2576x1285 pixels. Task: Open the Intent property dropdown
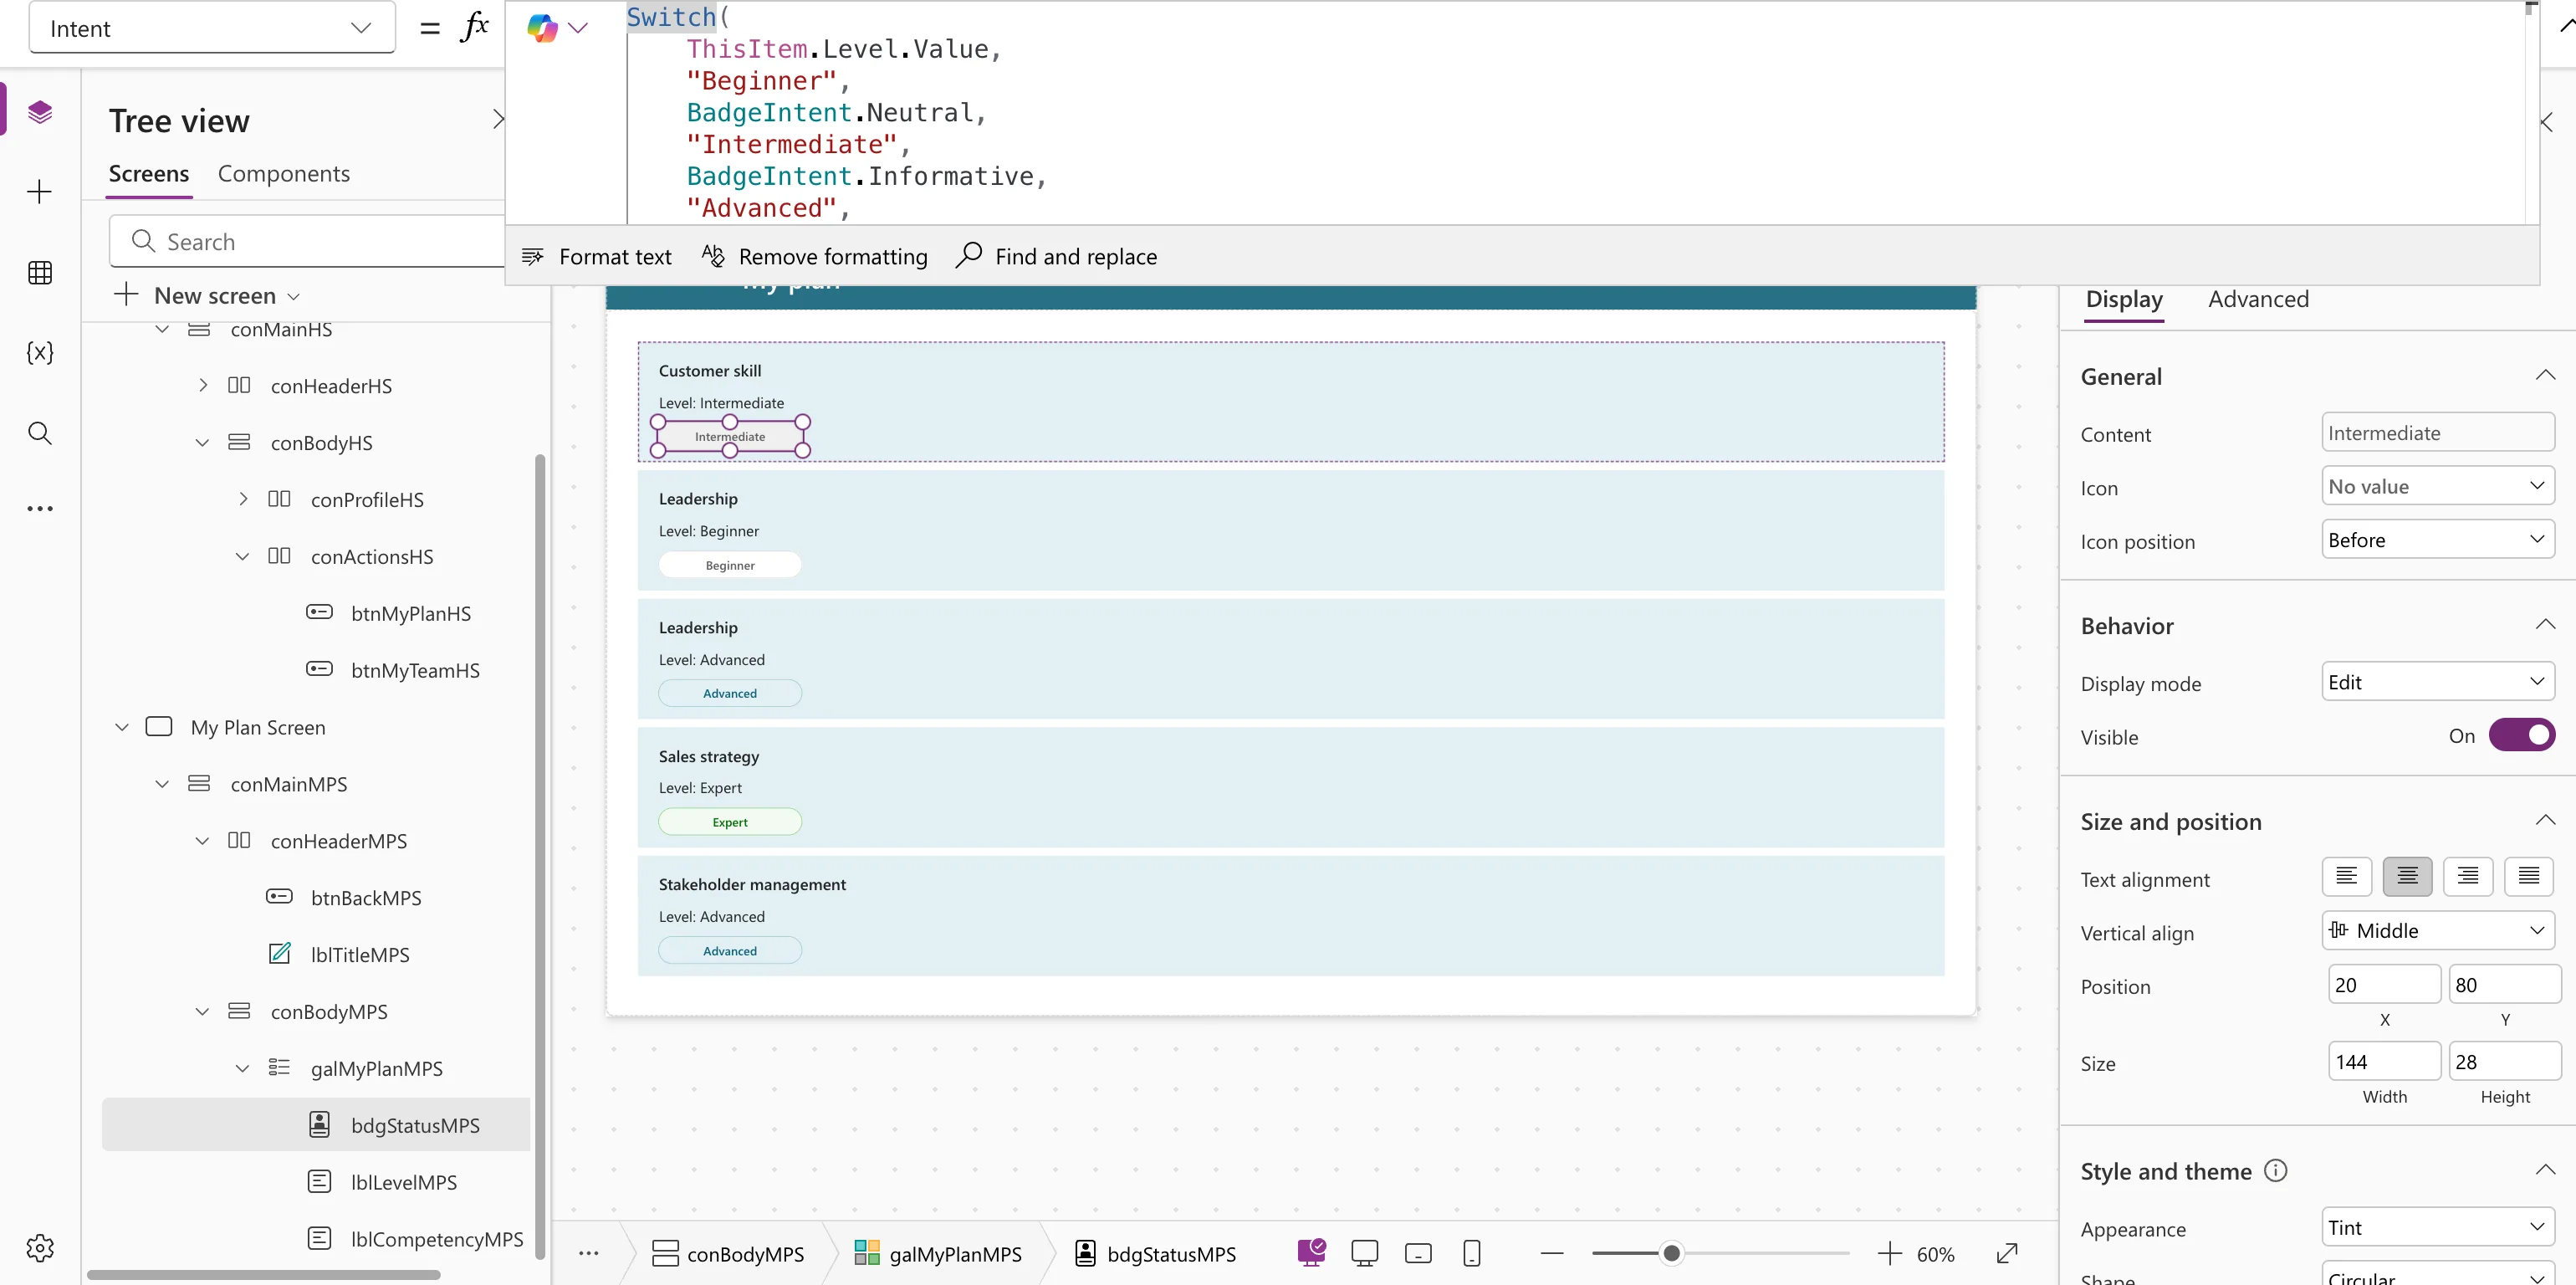(212, 28)
